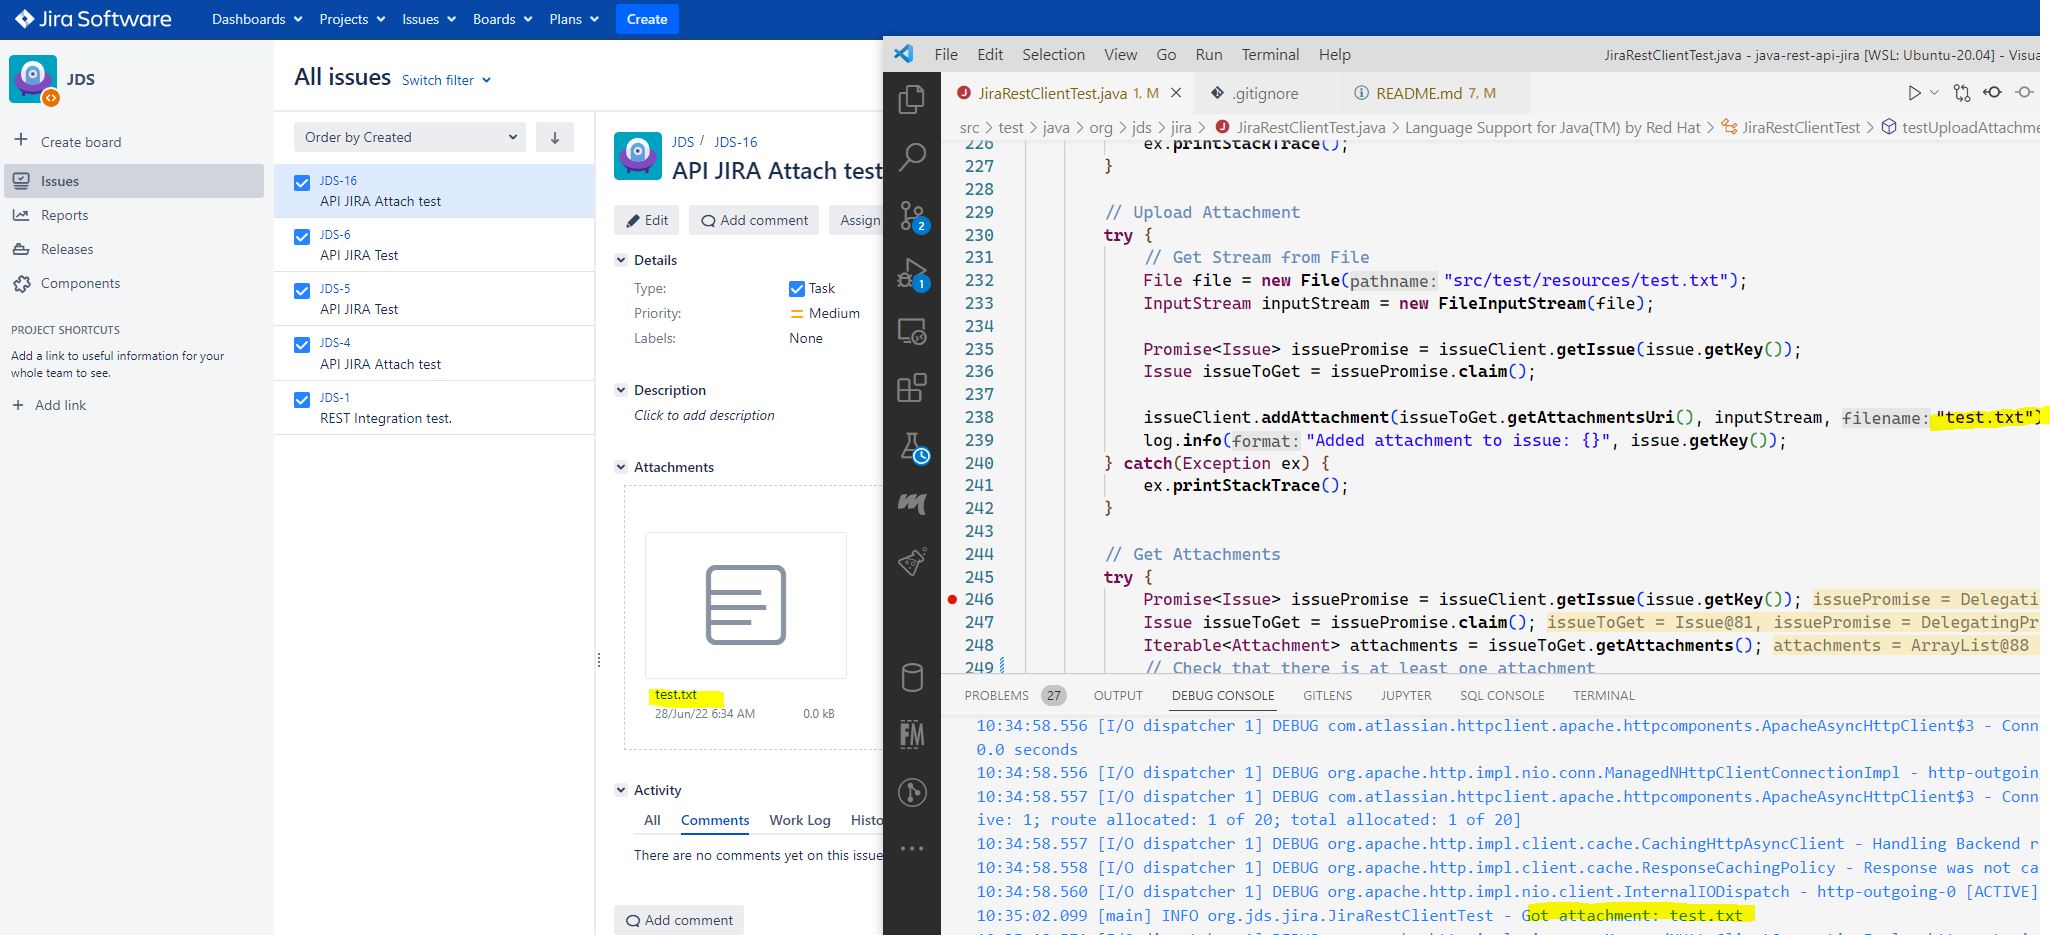Click the Create button in Jira header

(647, 19)
